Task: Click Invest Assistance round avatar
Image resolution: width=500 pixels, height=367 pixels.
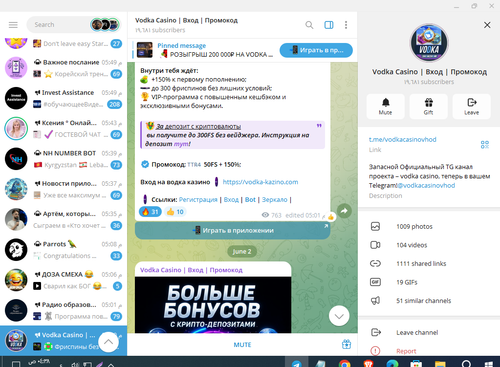Action: pyautogui.click(x=16, y=98)
